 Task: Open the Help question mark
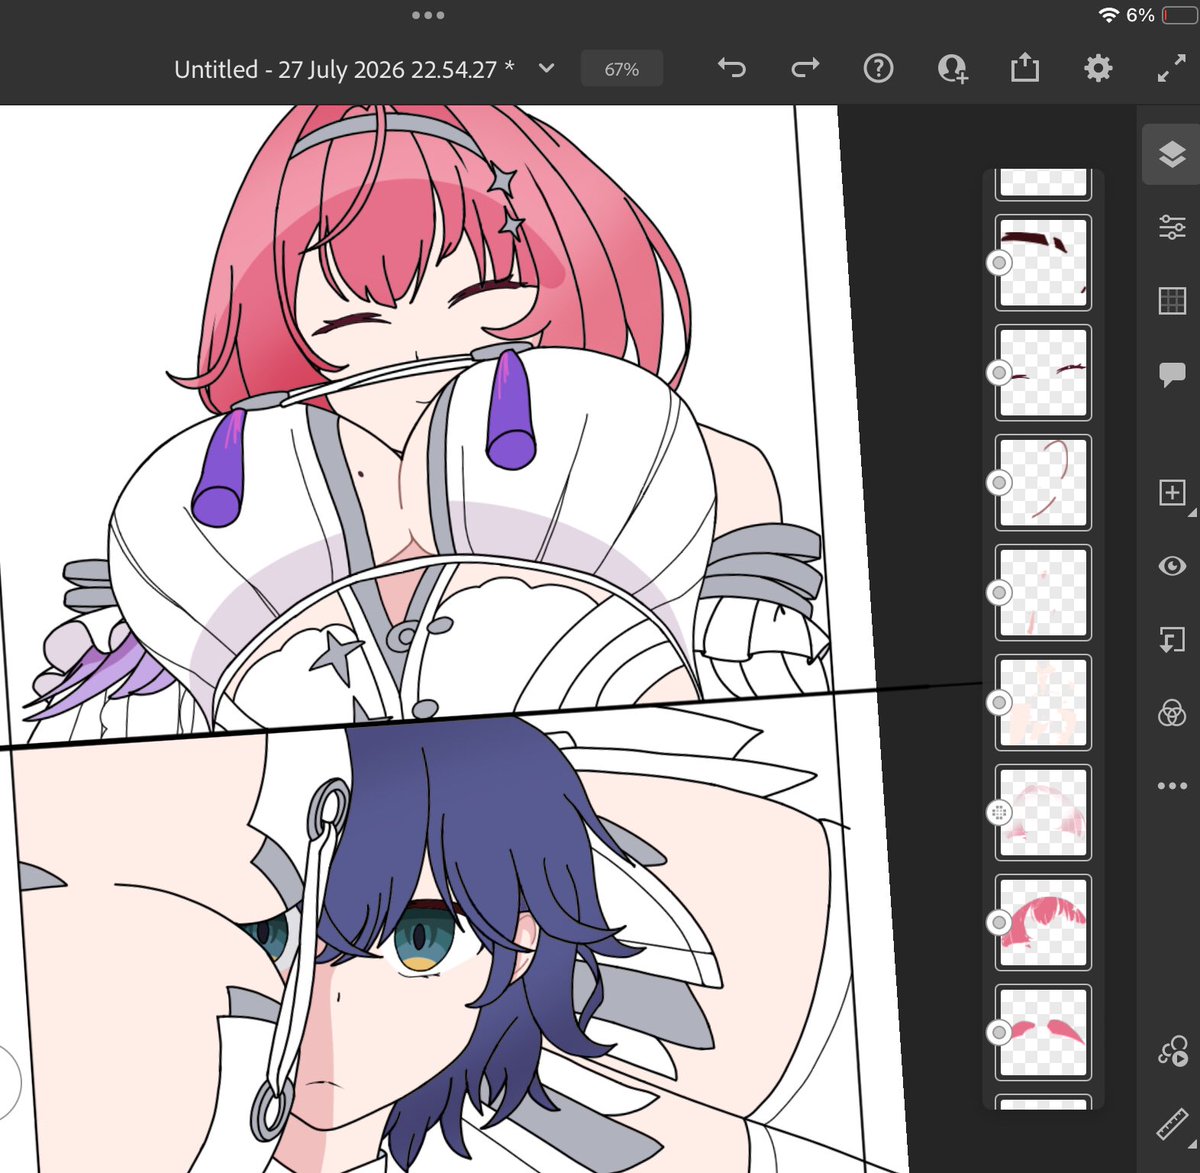tap(878, 68)
